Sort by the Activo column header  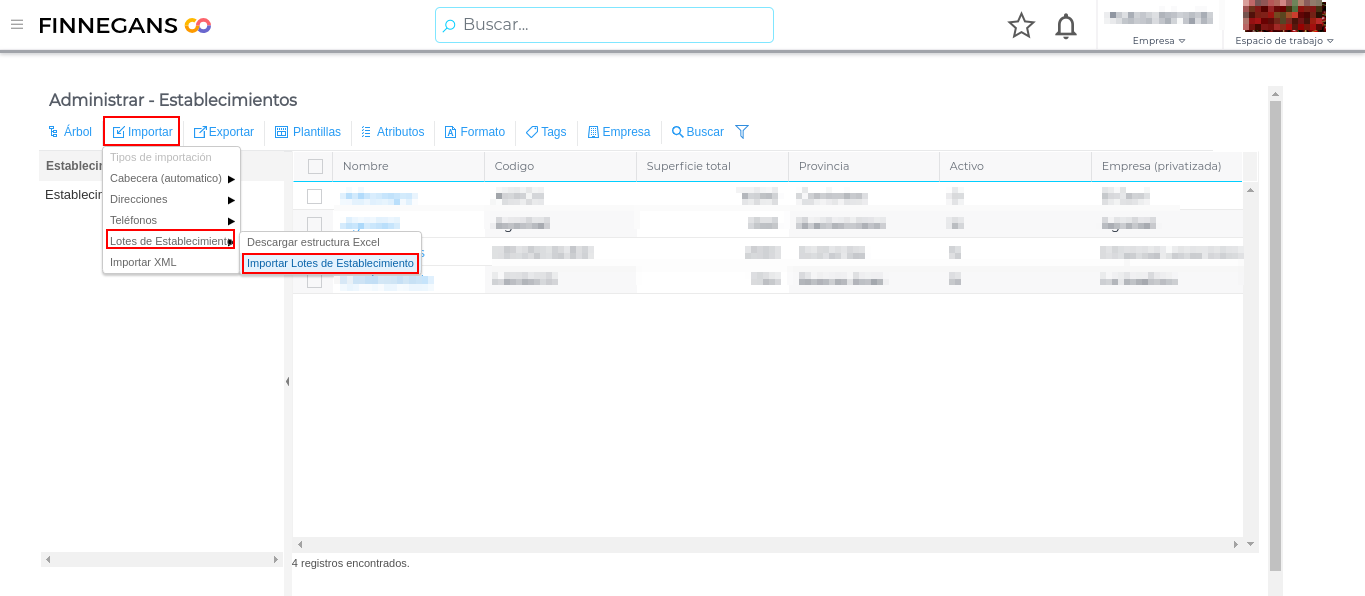(1015, 166)
